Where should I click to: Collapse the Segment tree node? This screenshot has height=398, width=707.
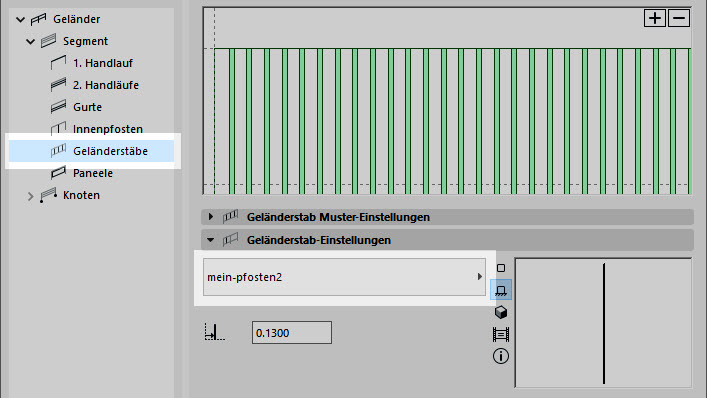click(30, 41)
